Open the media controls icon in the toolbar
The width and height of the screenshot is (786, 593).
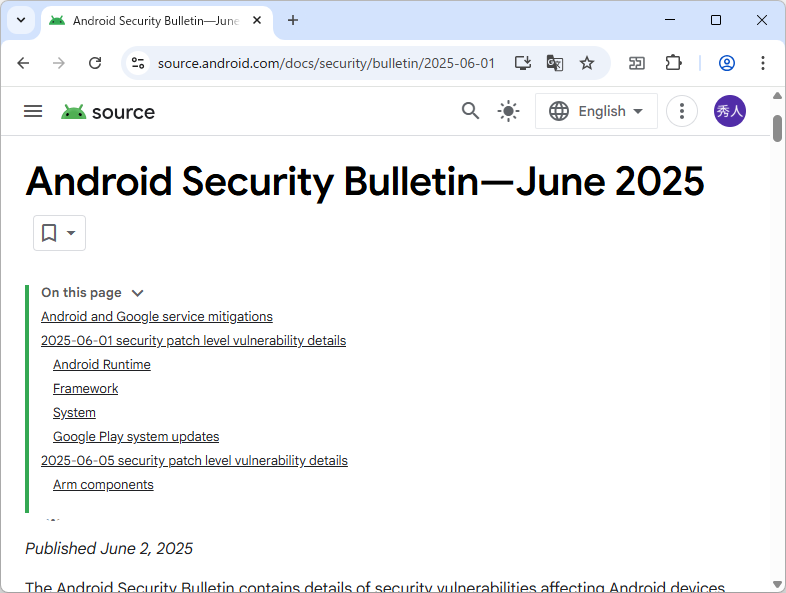(x=637, y=63)
